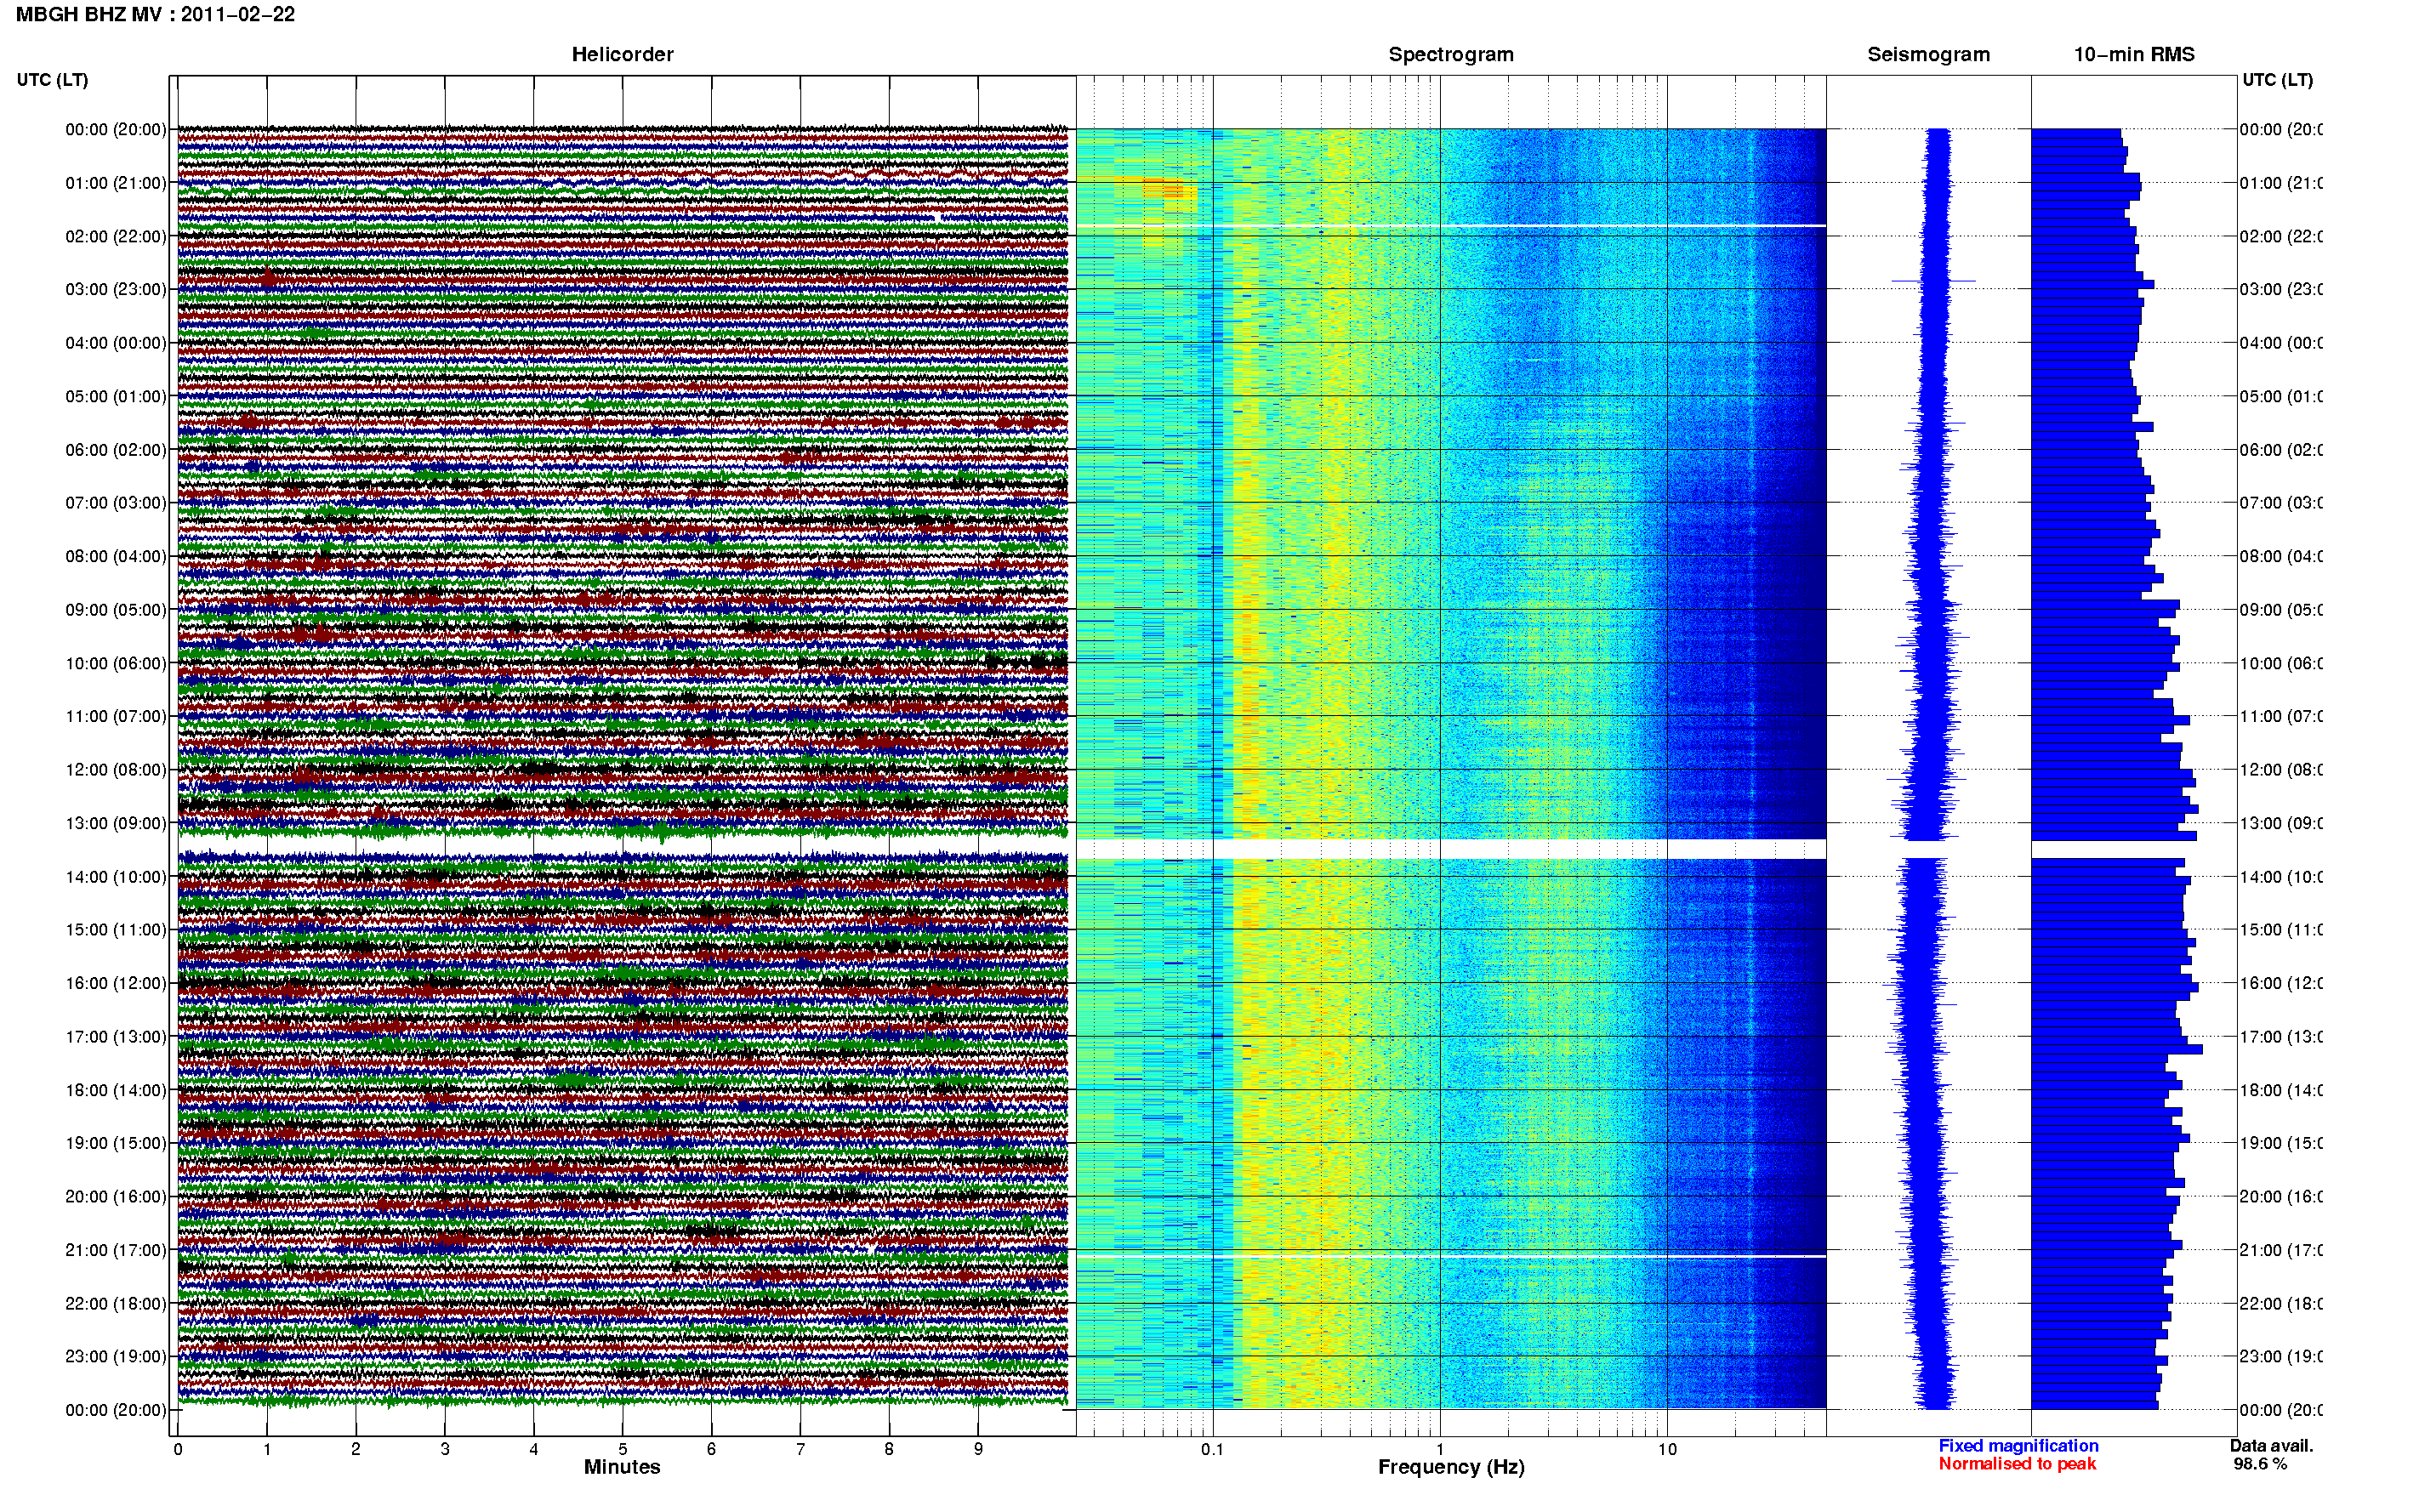The image size is (2419, 1512).
Task: Click the '09:00 (05:00)' left time label
Action: (x=116, y=610)
